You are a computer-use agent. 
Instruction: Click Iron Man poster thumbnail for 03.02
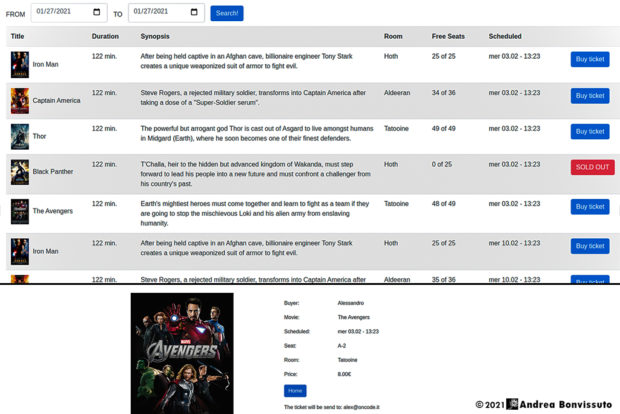(x=20, y=64)
